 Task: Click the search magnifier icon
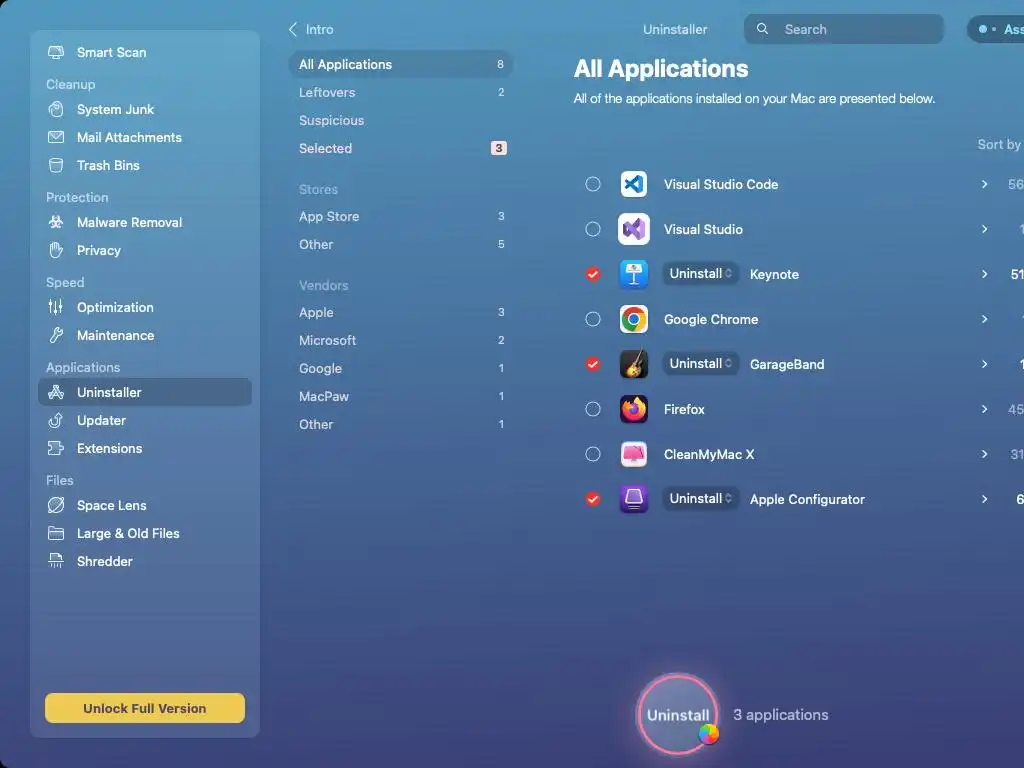point(762,29)
